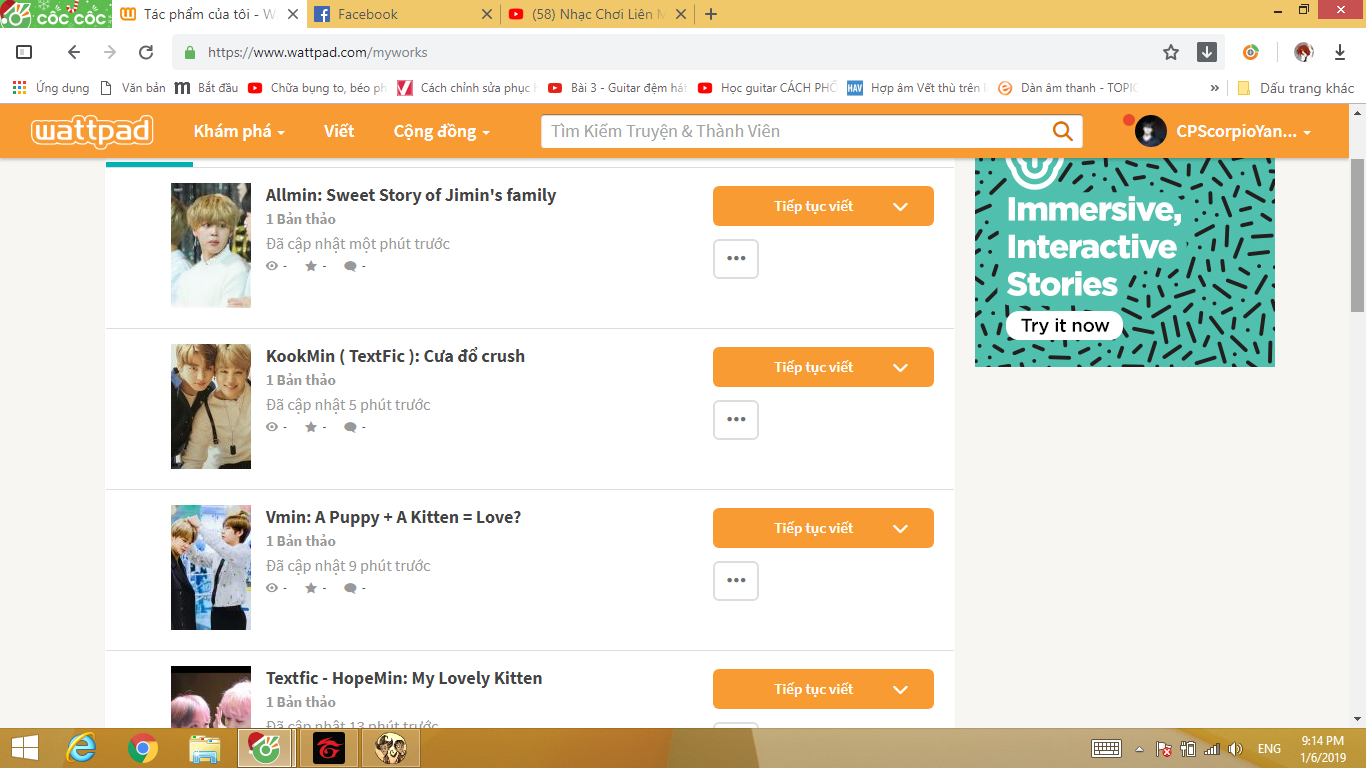Open more options for Vmin story
The width and height of the screenshot is (1366, 768).
(736, 581)
